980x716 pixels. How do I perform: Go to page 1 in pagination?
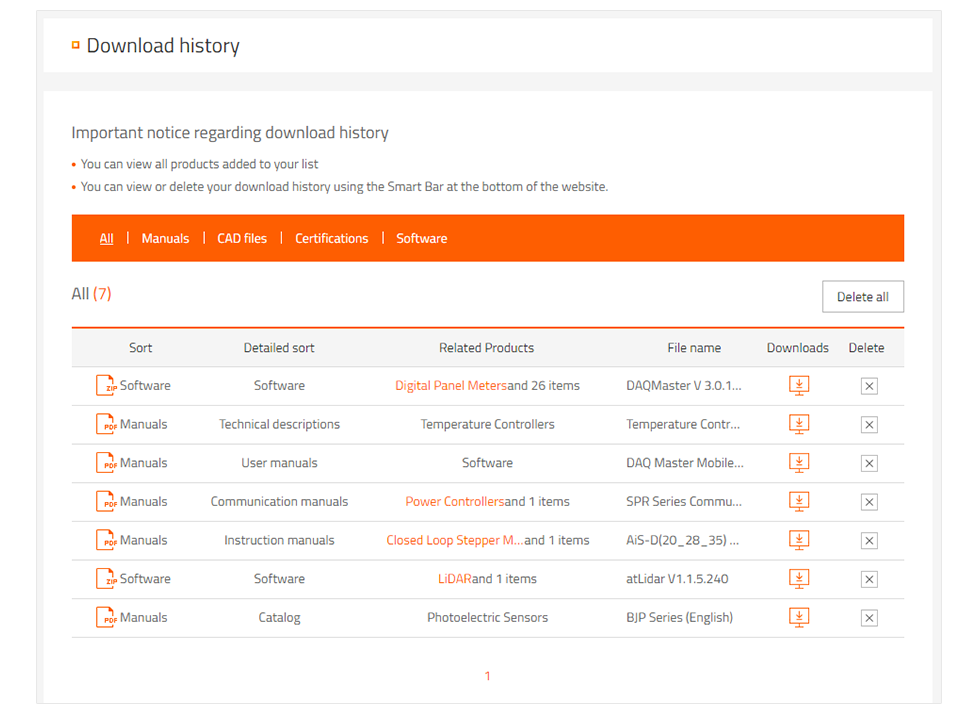tap(488, 676)
